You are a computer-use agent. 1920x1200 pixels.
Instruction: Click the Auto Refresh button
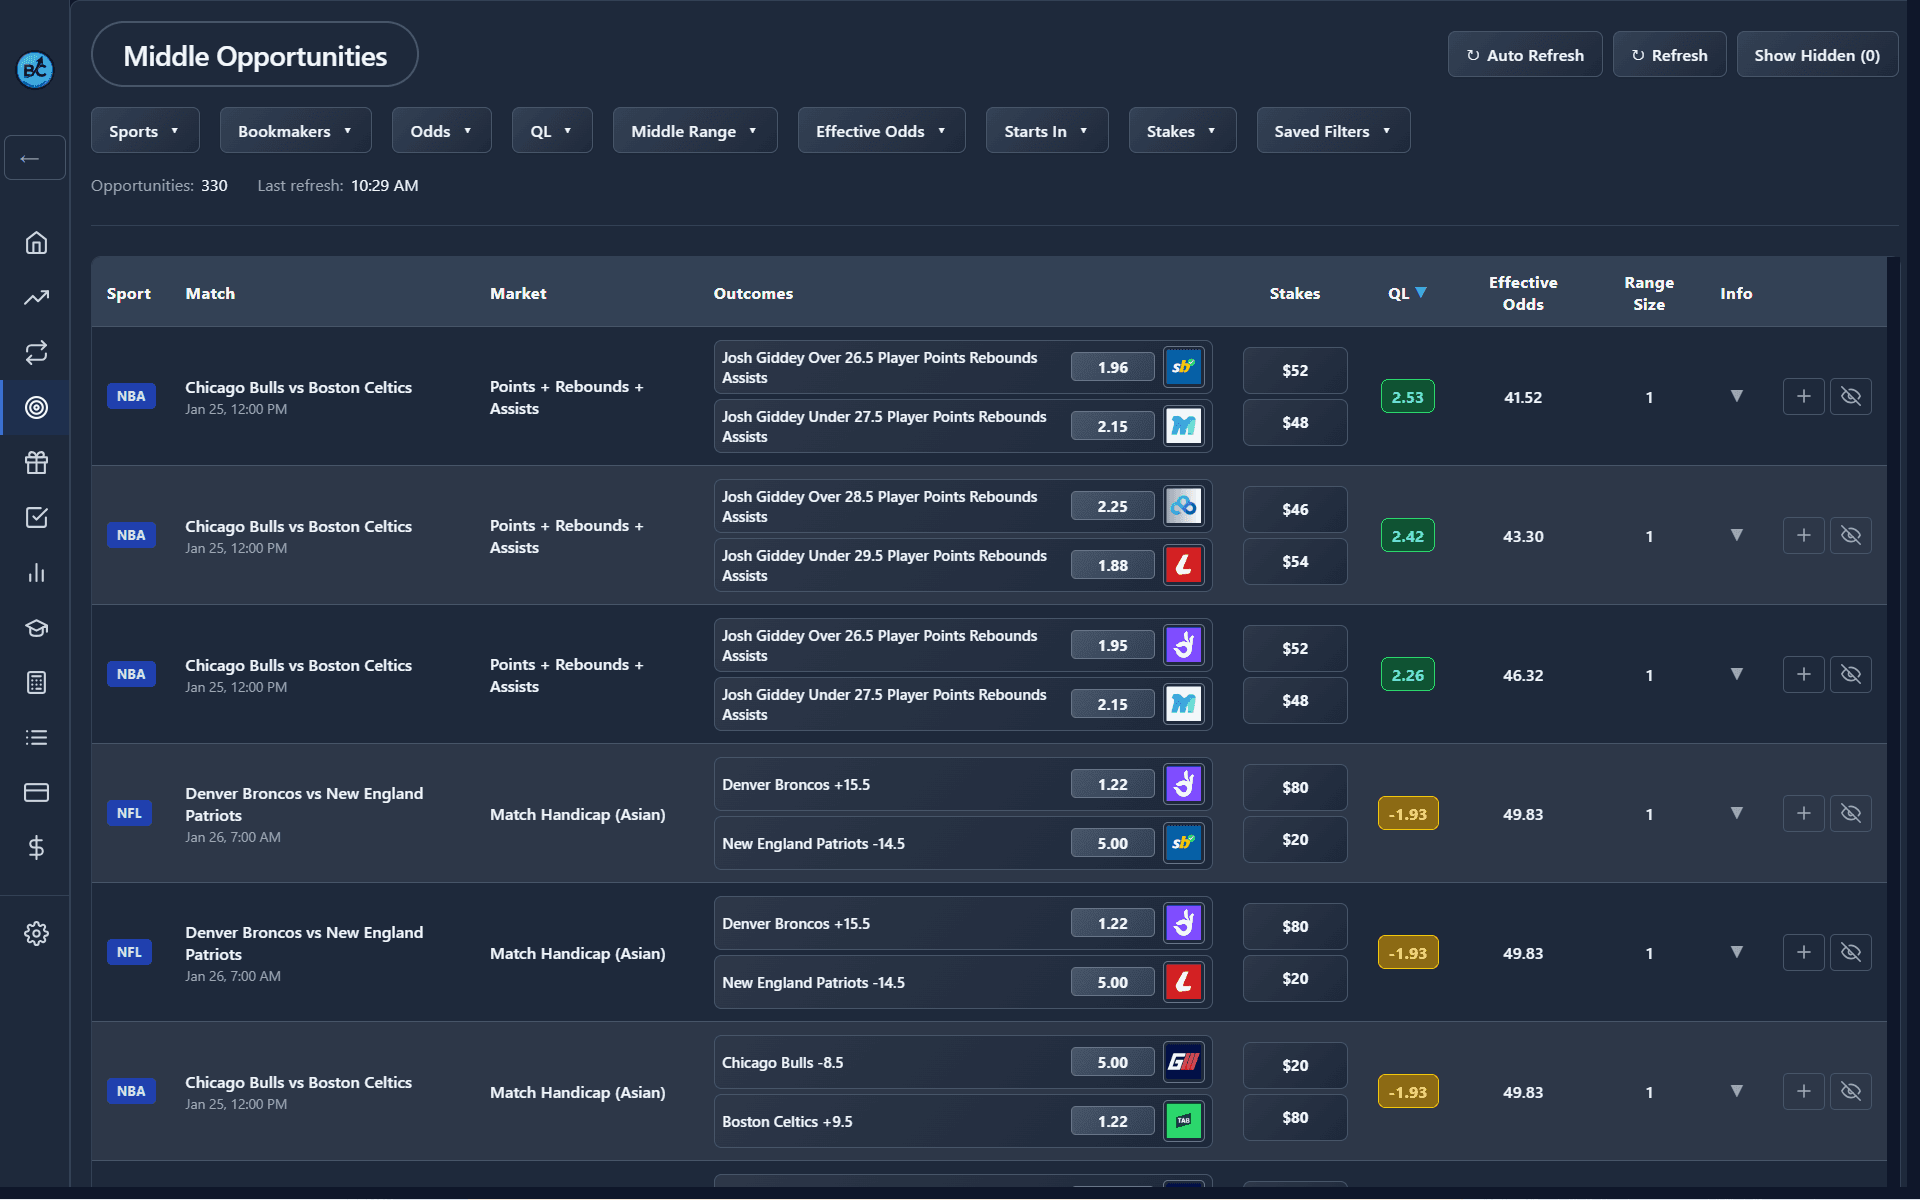(x=1524, y=55)
